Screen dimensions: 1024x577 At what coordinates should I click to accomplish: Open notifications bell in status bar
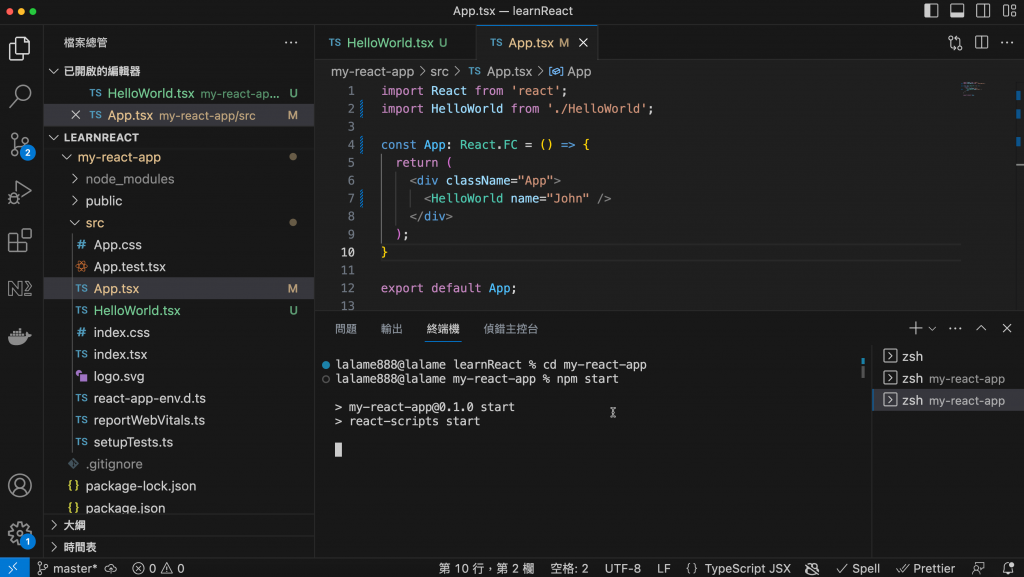click(1008, 569)
